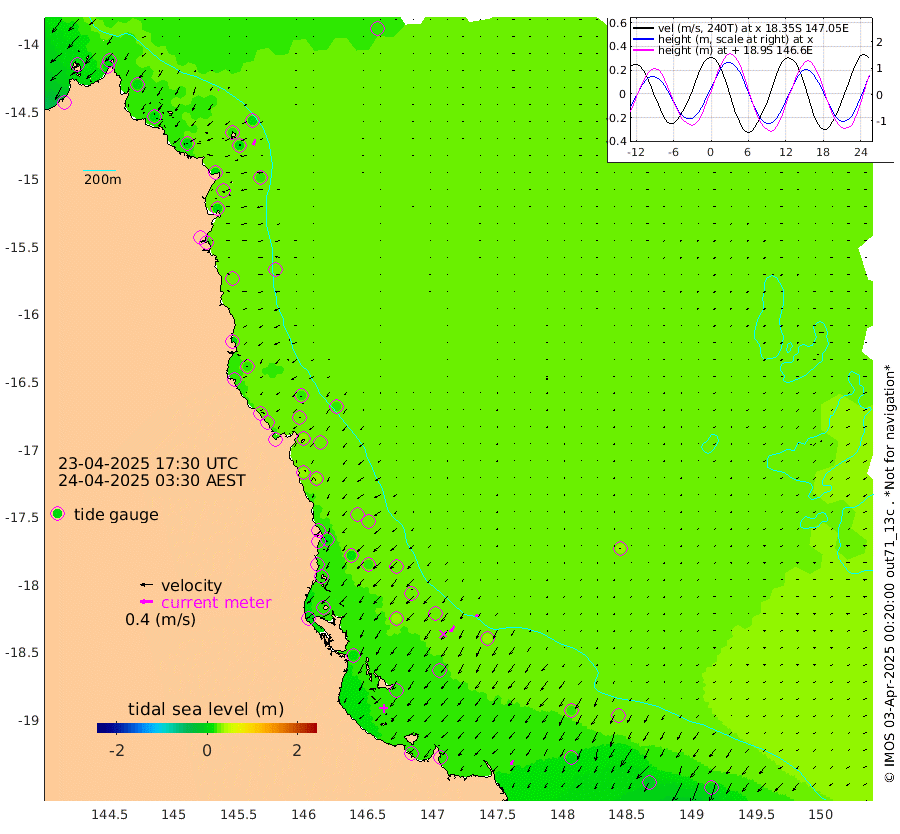Image resolution: width=900 pixels, height=834 pixels.
Task: Click the '2' tick under the color bar
Action: tap(297, 750)
